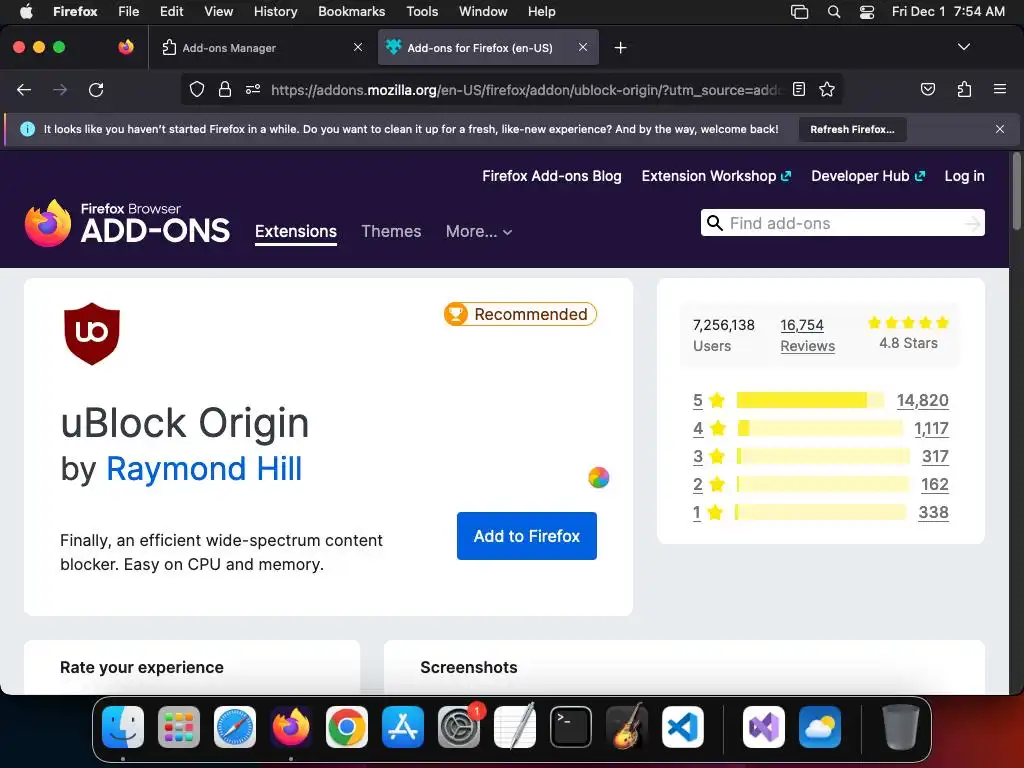
Task: Open System Settings from the dock
Action: 458,726
